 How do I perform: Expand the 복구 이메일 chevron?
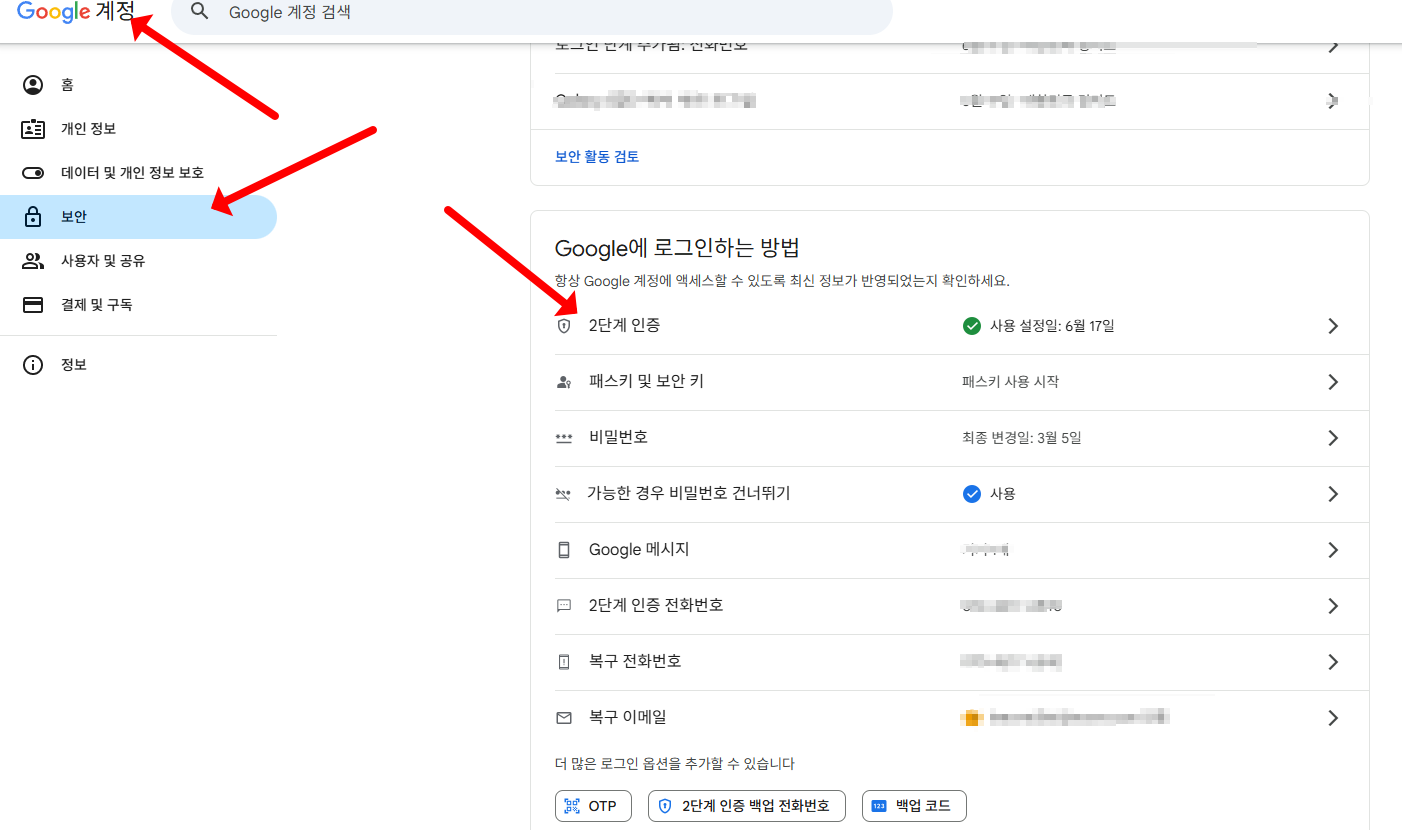[x=1332, y=718]
